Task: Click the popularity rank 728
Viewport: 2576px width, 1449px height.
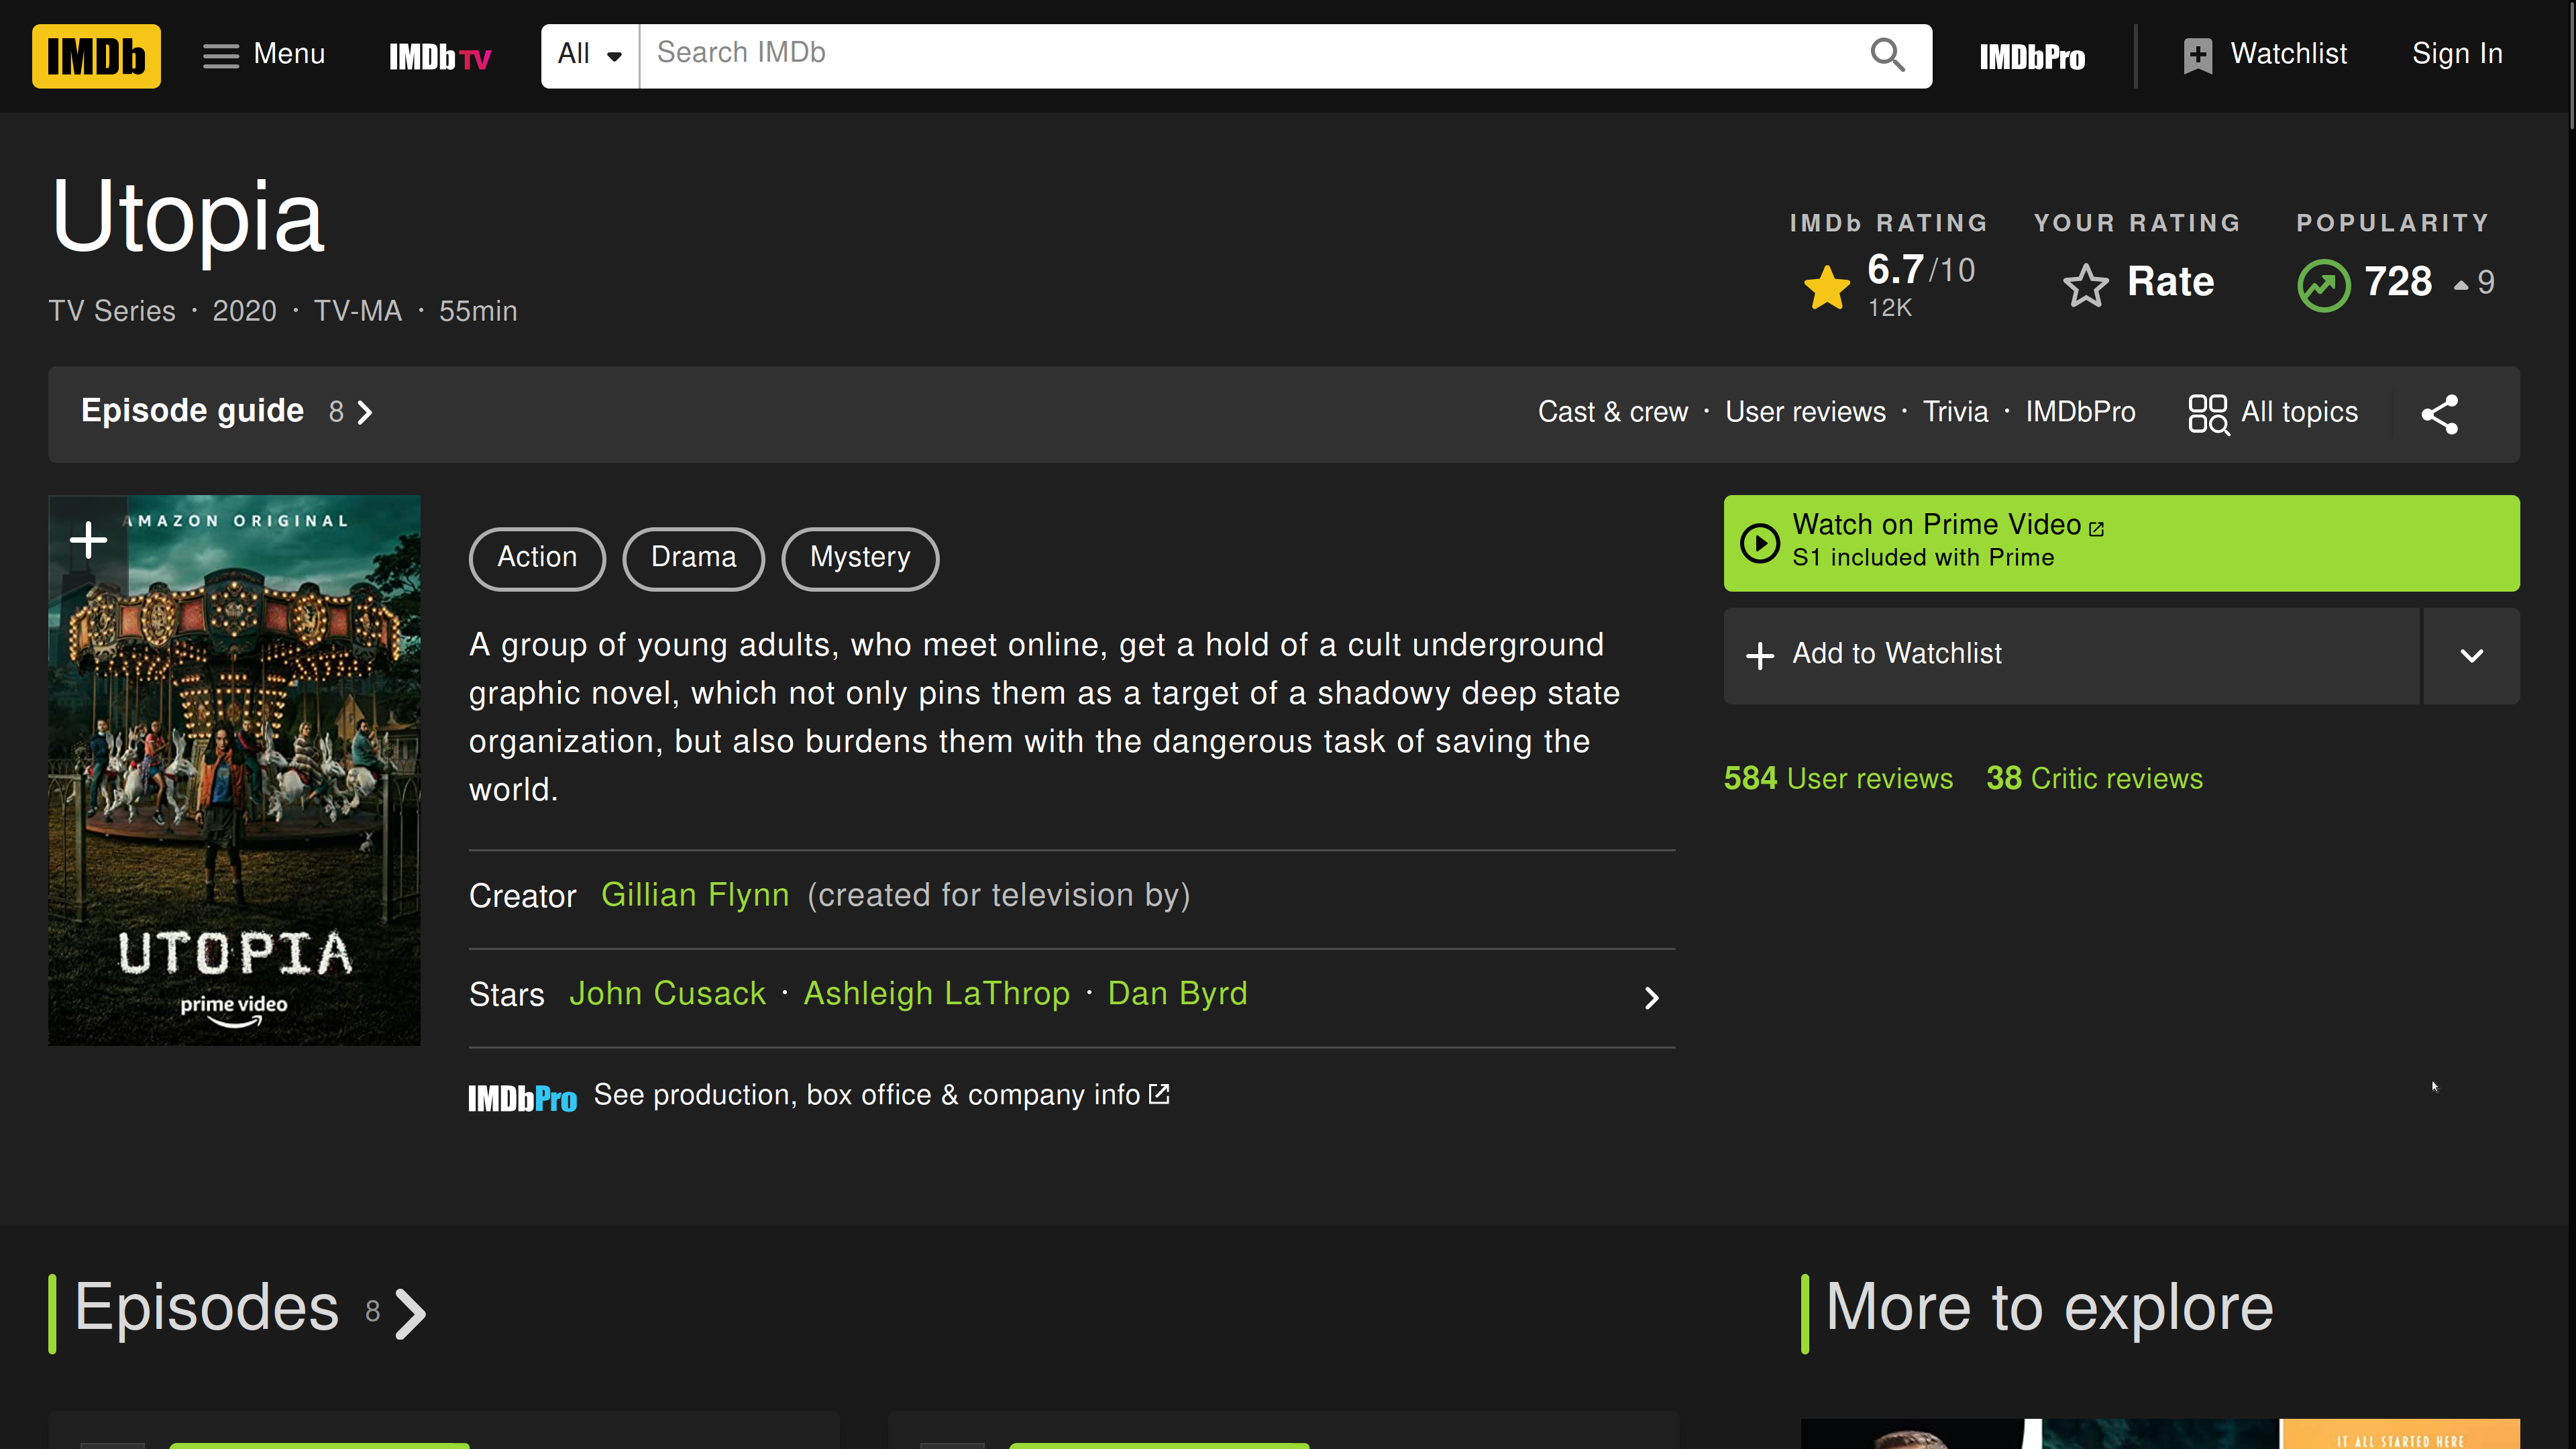Action: coord(2397,282)
